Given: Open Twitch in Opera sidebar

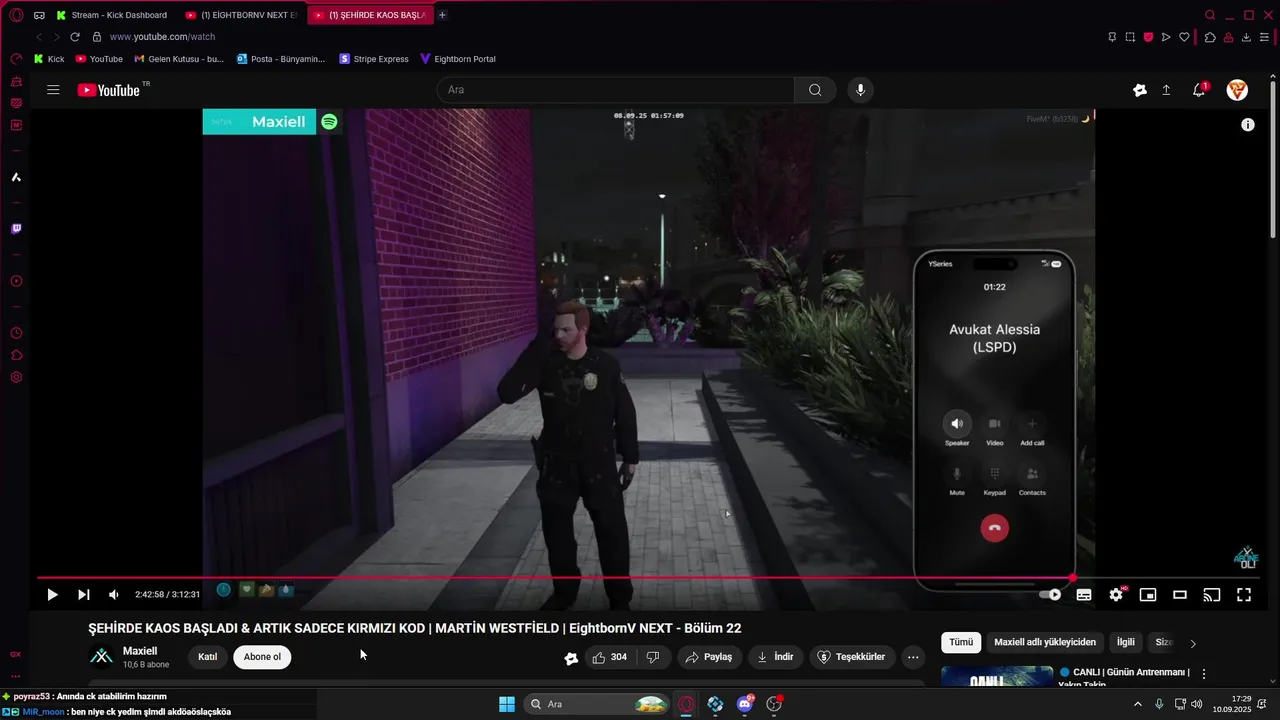Looking at the screenshot, I should pyautogui.click(x=16, y=229).
